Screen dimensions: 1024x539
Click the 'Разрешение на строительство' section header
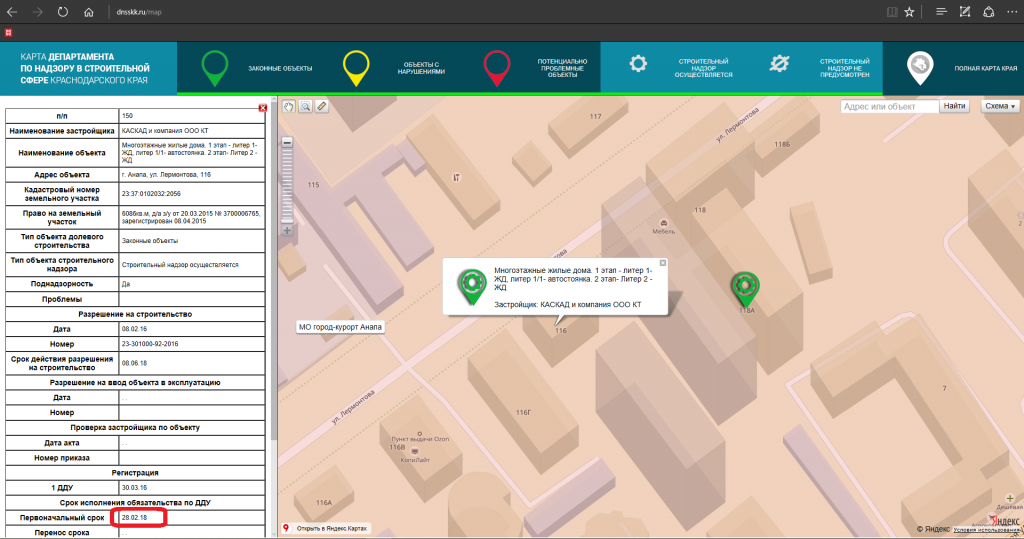point(135,314)
